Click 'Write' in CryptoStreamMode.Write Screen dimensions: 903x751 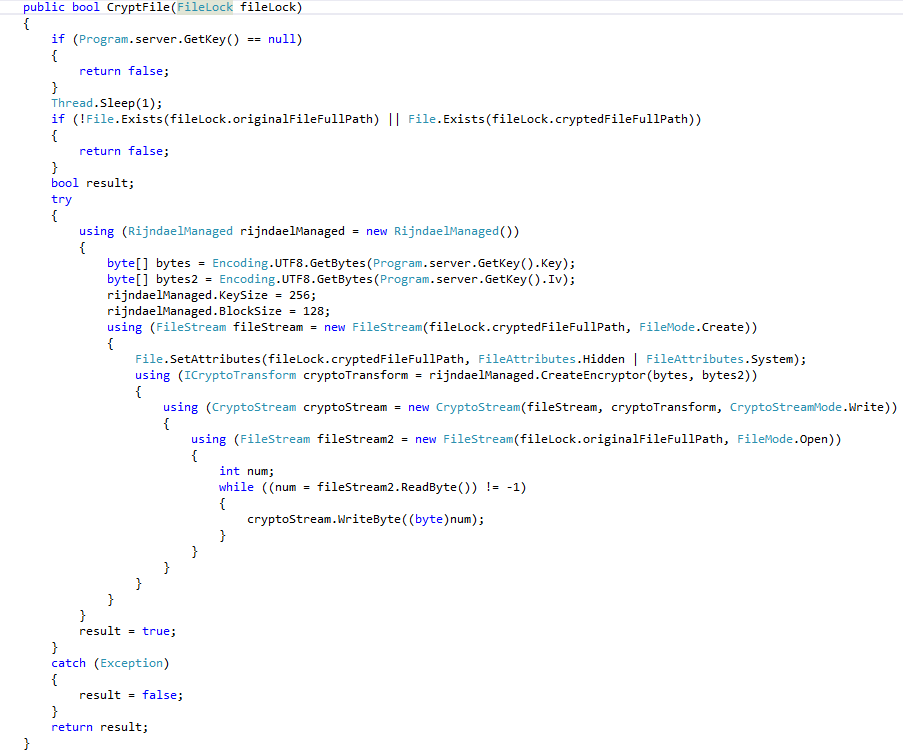pos(866,407)
